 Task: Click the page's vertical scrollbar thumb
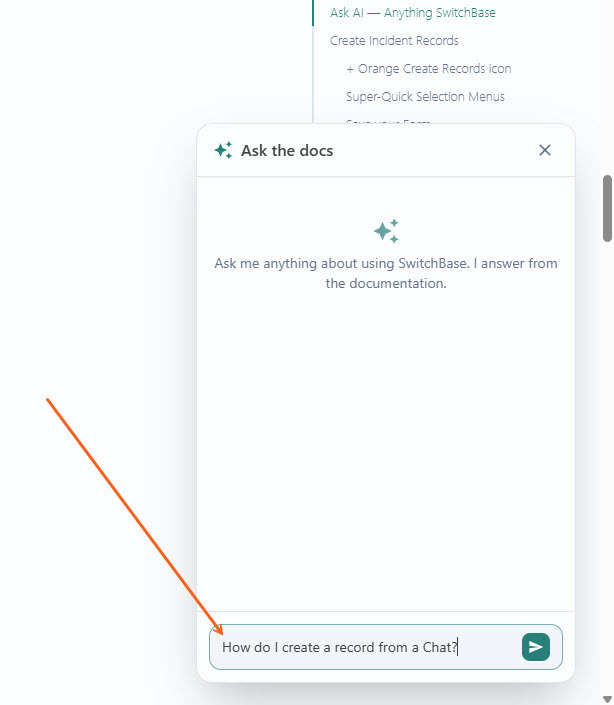tap(607, 209)
